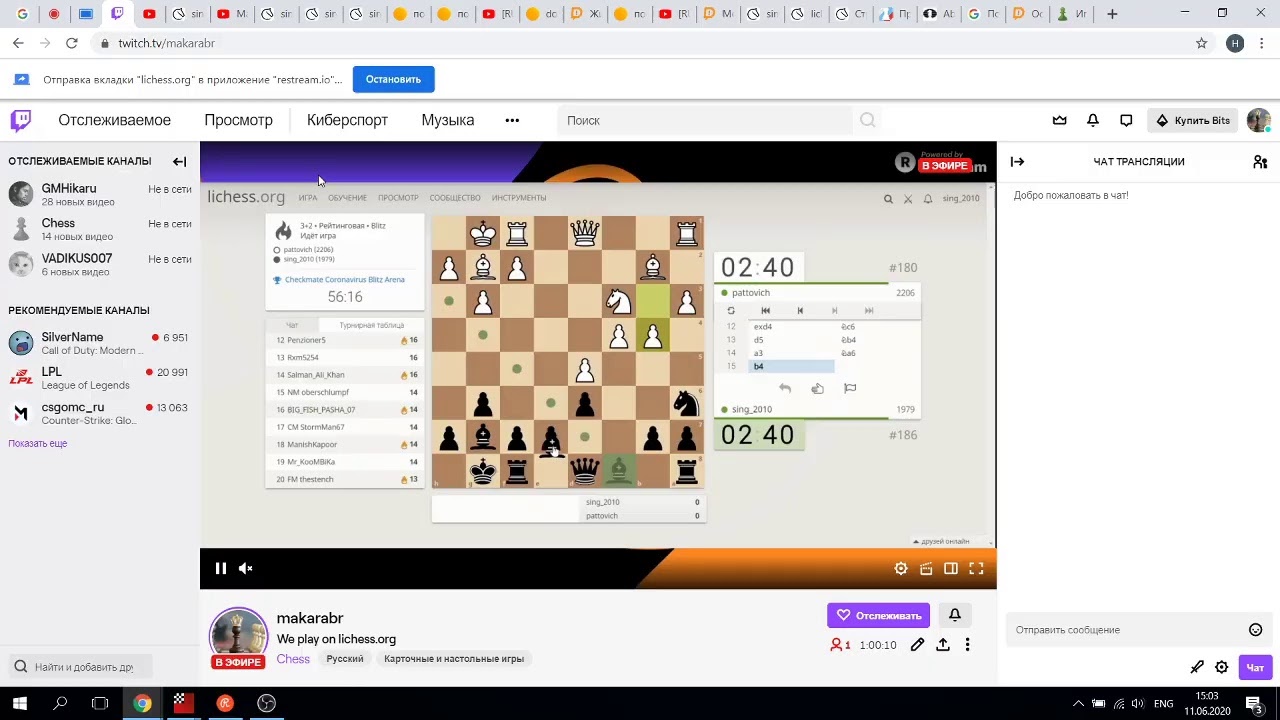Open the Twitch home logo
1280x720 pixels.
[20, 120]
